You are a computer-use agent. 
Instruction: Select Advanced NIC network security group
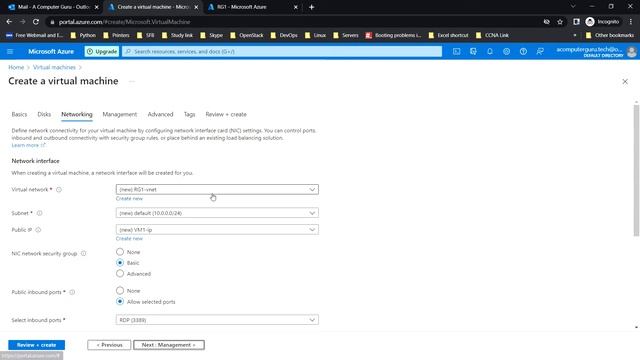pyautogui.click(x=120, y=273)
